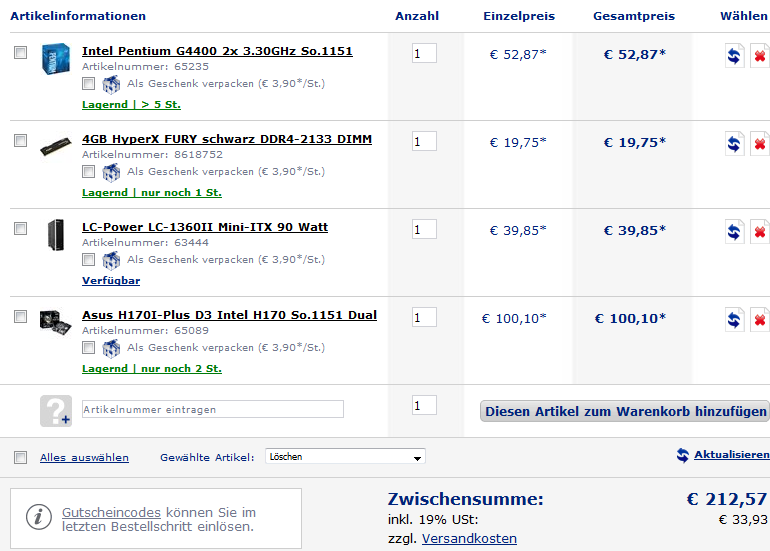The width and height of the screenshot is (770, 551).
Task: Click the Einzelpreis column header
Action: point(519,16)
